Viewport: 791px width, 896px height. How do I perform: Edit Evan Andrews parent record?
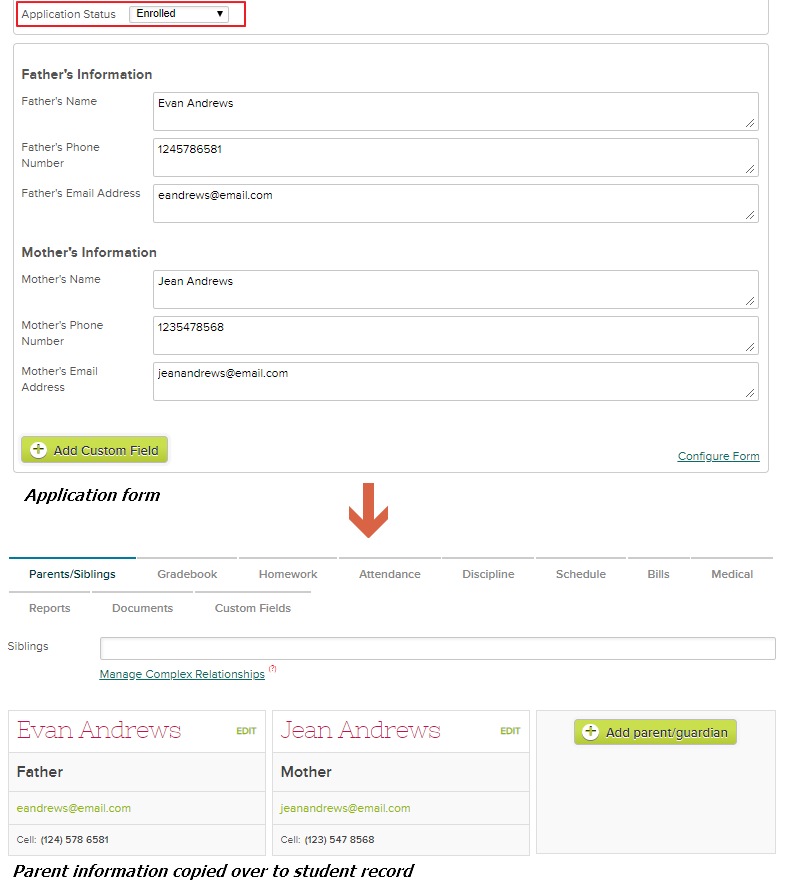point(246,731)
